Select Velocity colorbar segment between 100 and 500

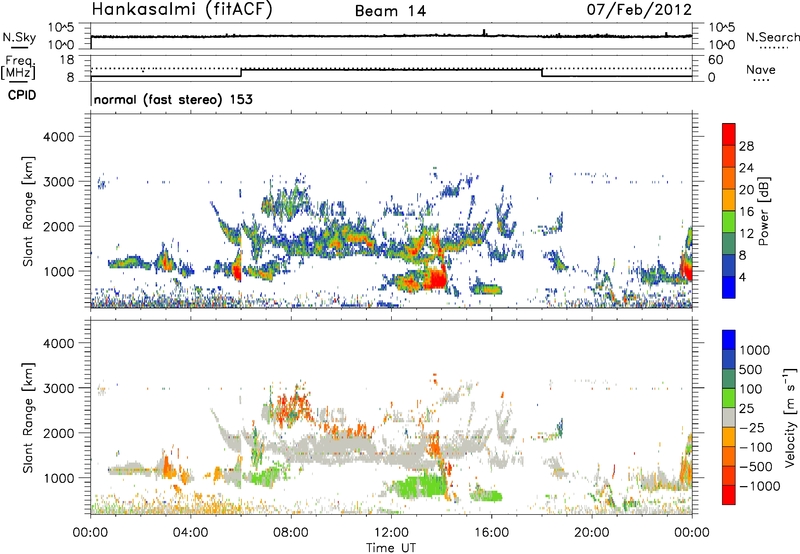coord(729,379)
